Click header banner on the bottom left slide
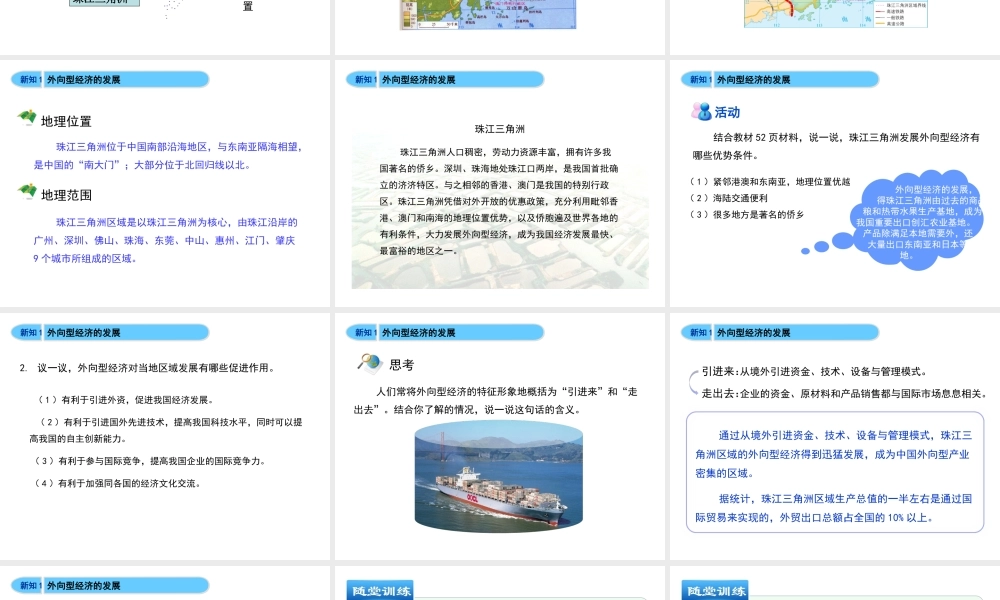1000x600 pixels. pyautogui.click(x=110, y=585)
